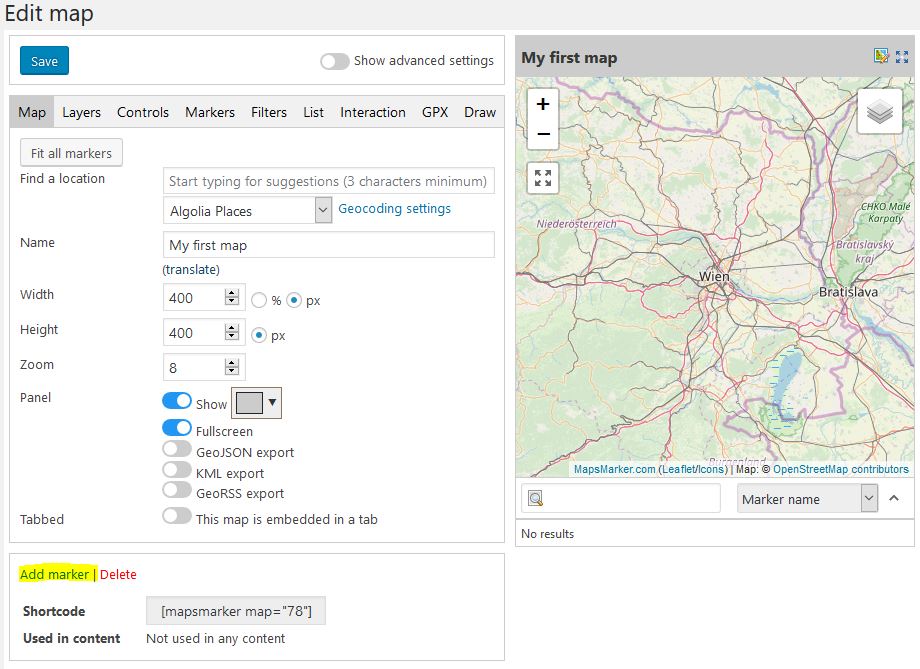
Task: Switch to the Interaction tab
Action: pos(373,112)
